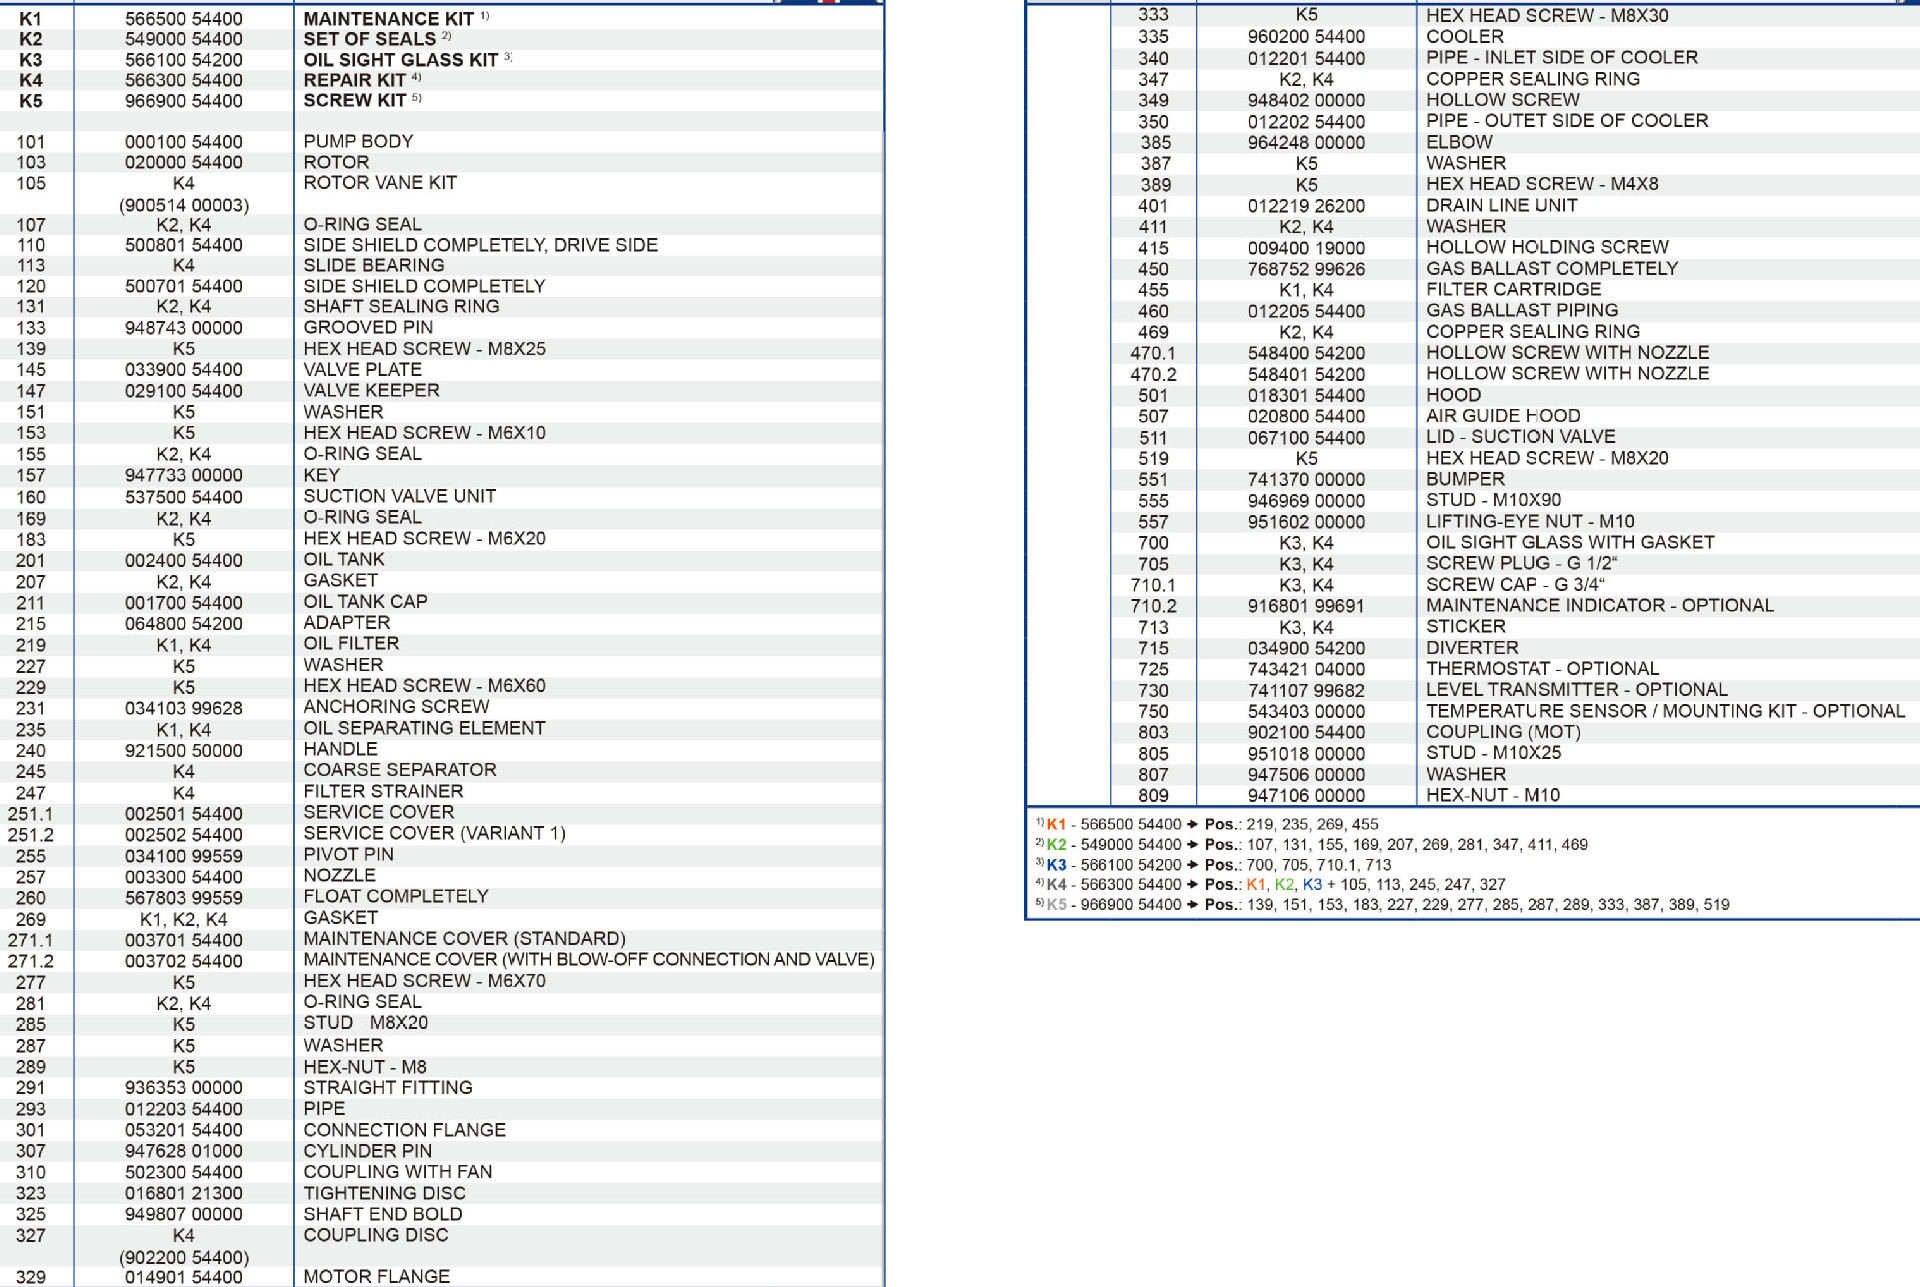Click the SET OF SEALS entry

[369, 39]
